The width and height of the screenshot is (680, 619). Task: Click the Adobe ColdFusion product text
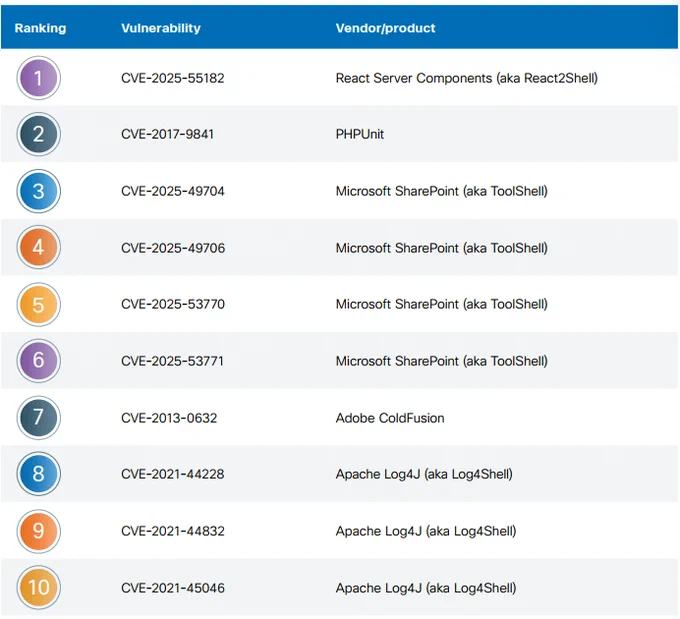click(390, 418)
